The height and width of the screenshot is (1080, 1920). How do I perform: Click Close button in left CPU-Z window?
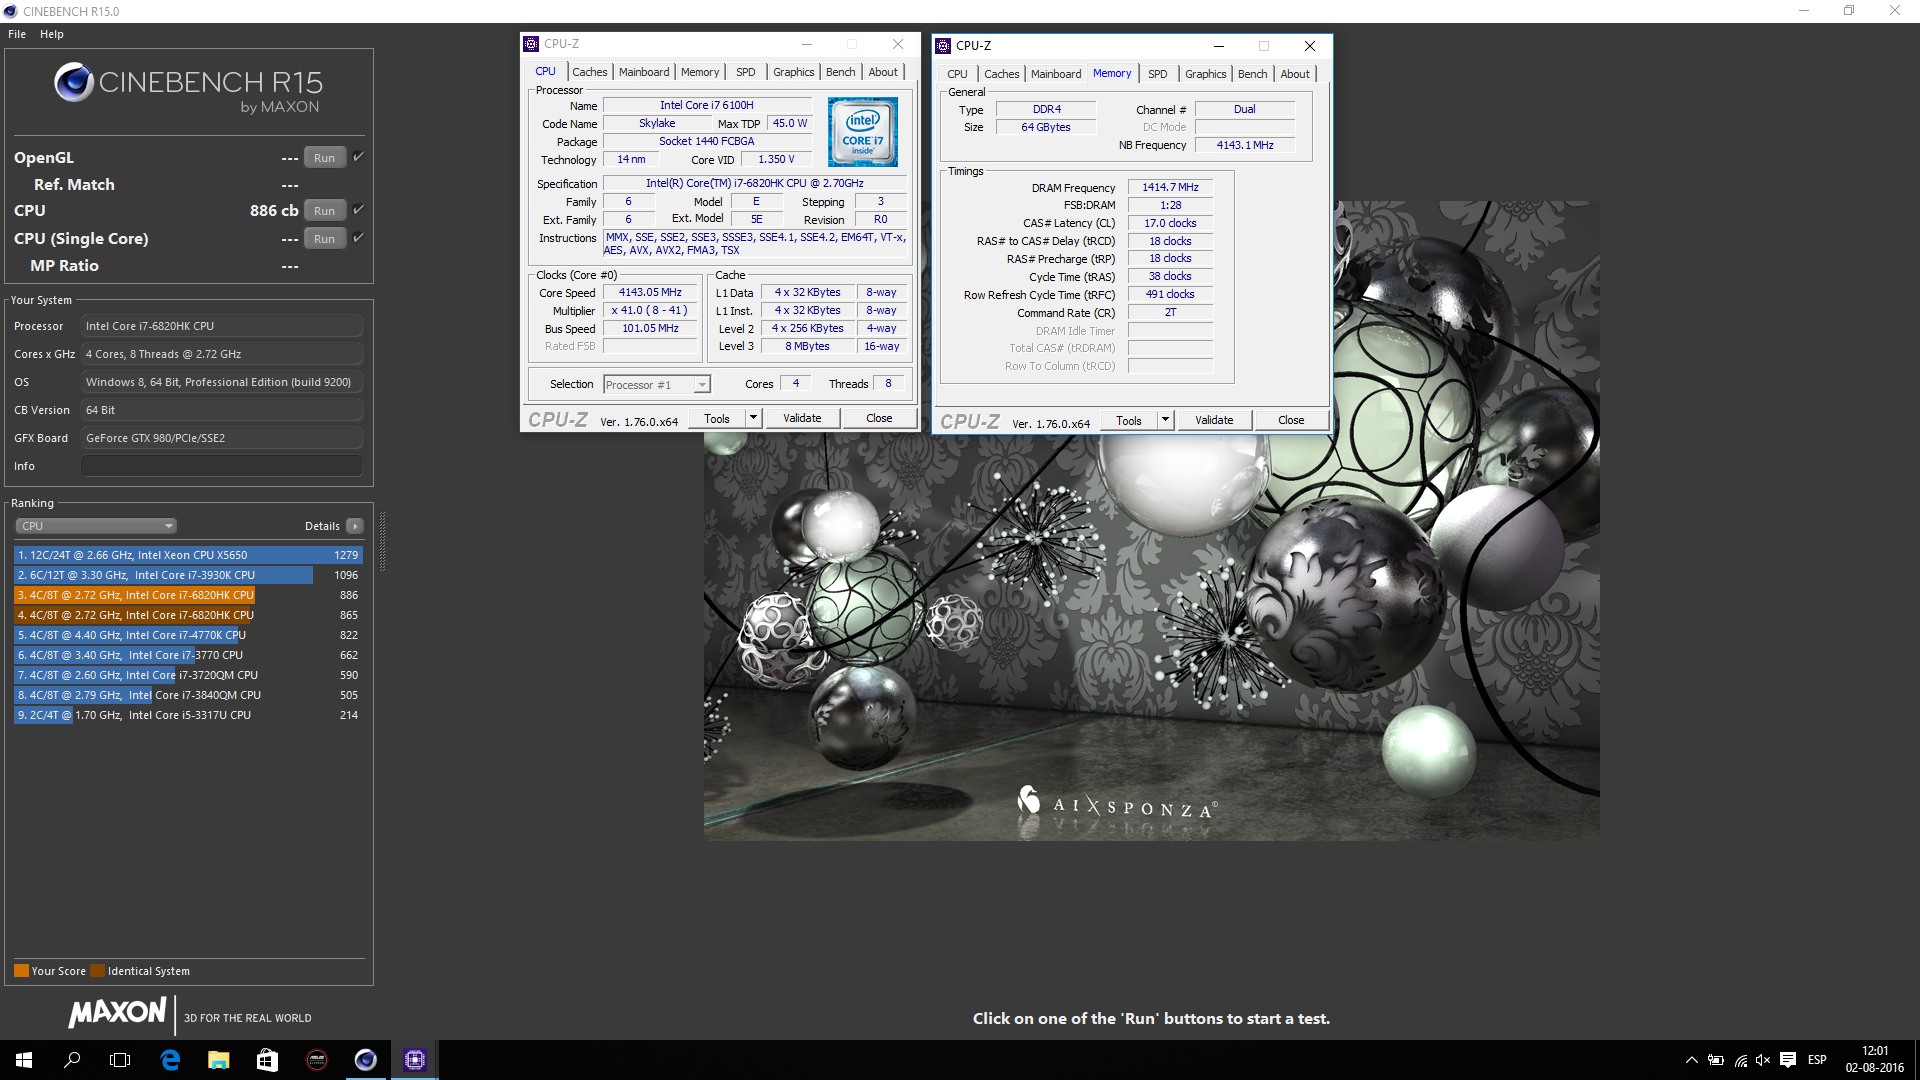pos(879,419)
